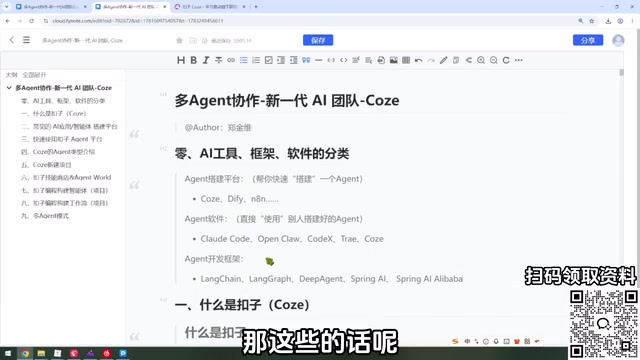The width and height of the screenshot is (640, 360).
Task: Click the heading 一、什么是扣子（Coze）
Action: (x=242, y=304)
